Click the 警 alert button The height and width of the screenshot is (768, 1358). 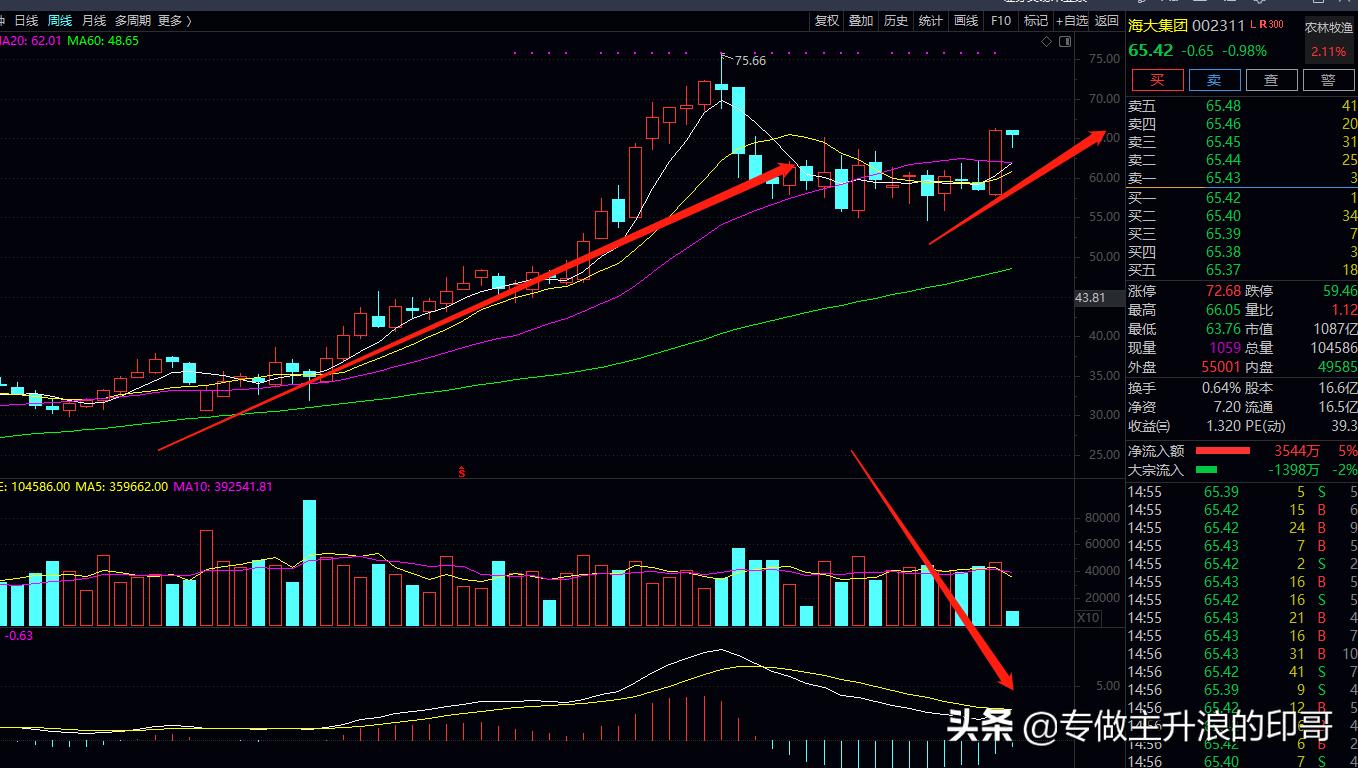pyautogui.click(x=1328, y=80)
